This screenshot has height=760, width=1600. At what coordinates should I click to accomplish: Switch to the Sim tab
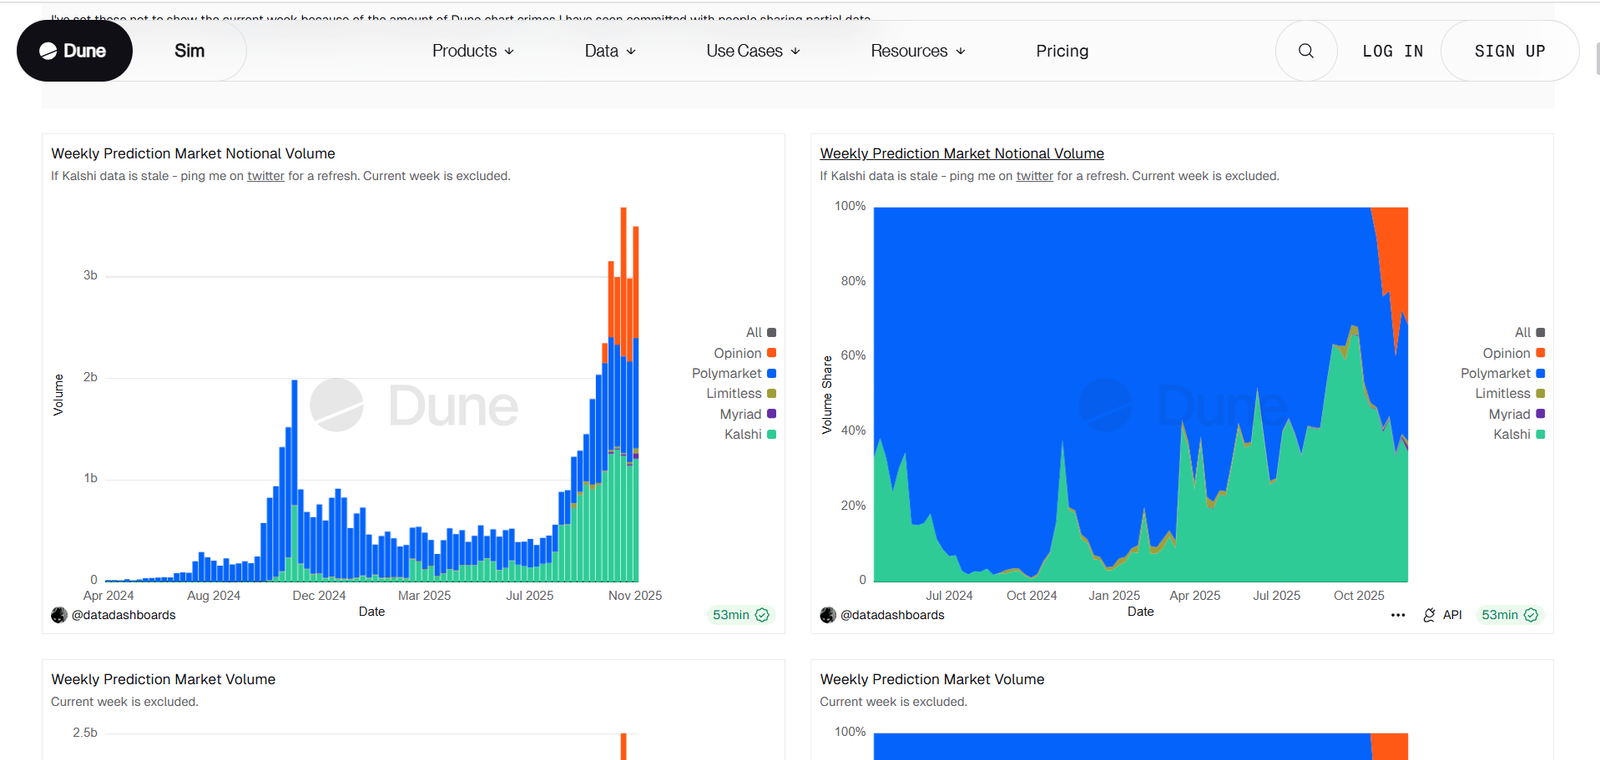click(189, 51)
